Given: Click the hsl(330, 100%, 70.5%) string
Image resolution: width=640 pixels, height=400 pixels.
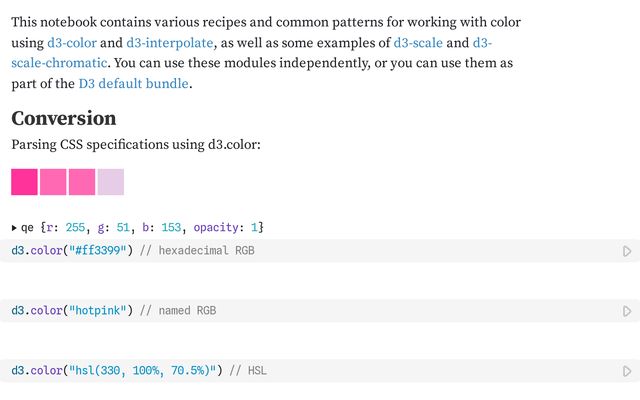Looking at the screenshot, I should [x=142, y=371].
